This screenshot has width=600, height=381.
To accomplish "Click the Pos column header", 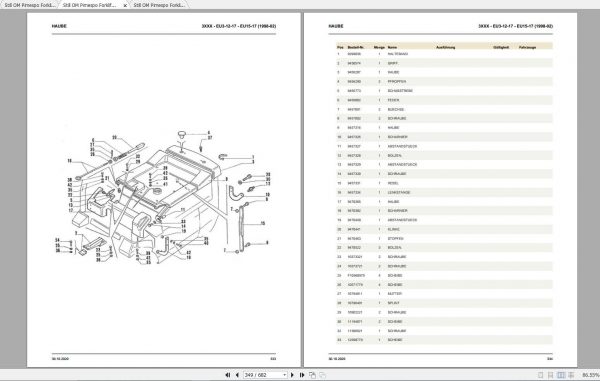I will (x=340, y=47).
